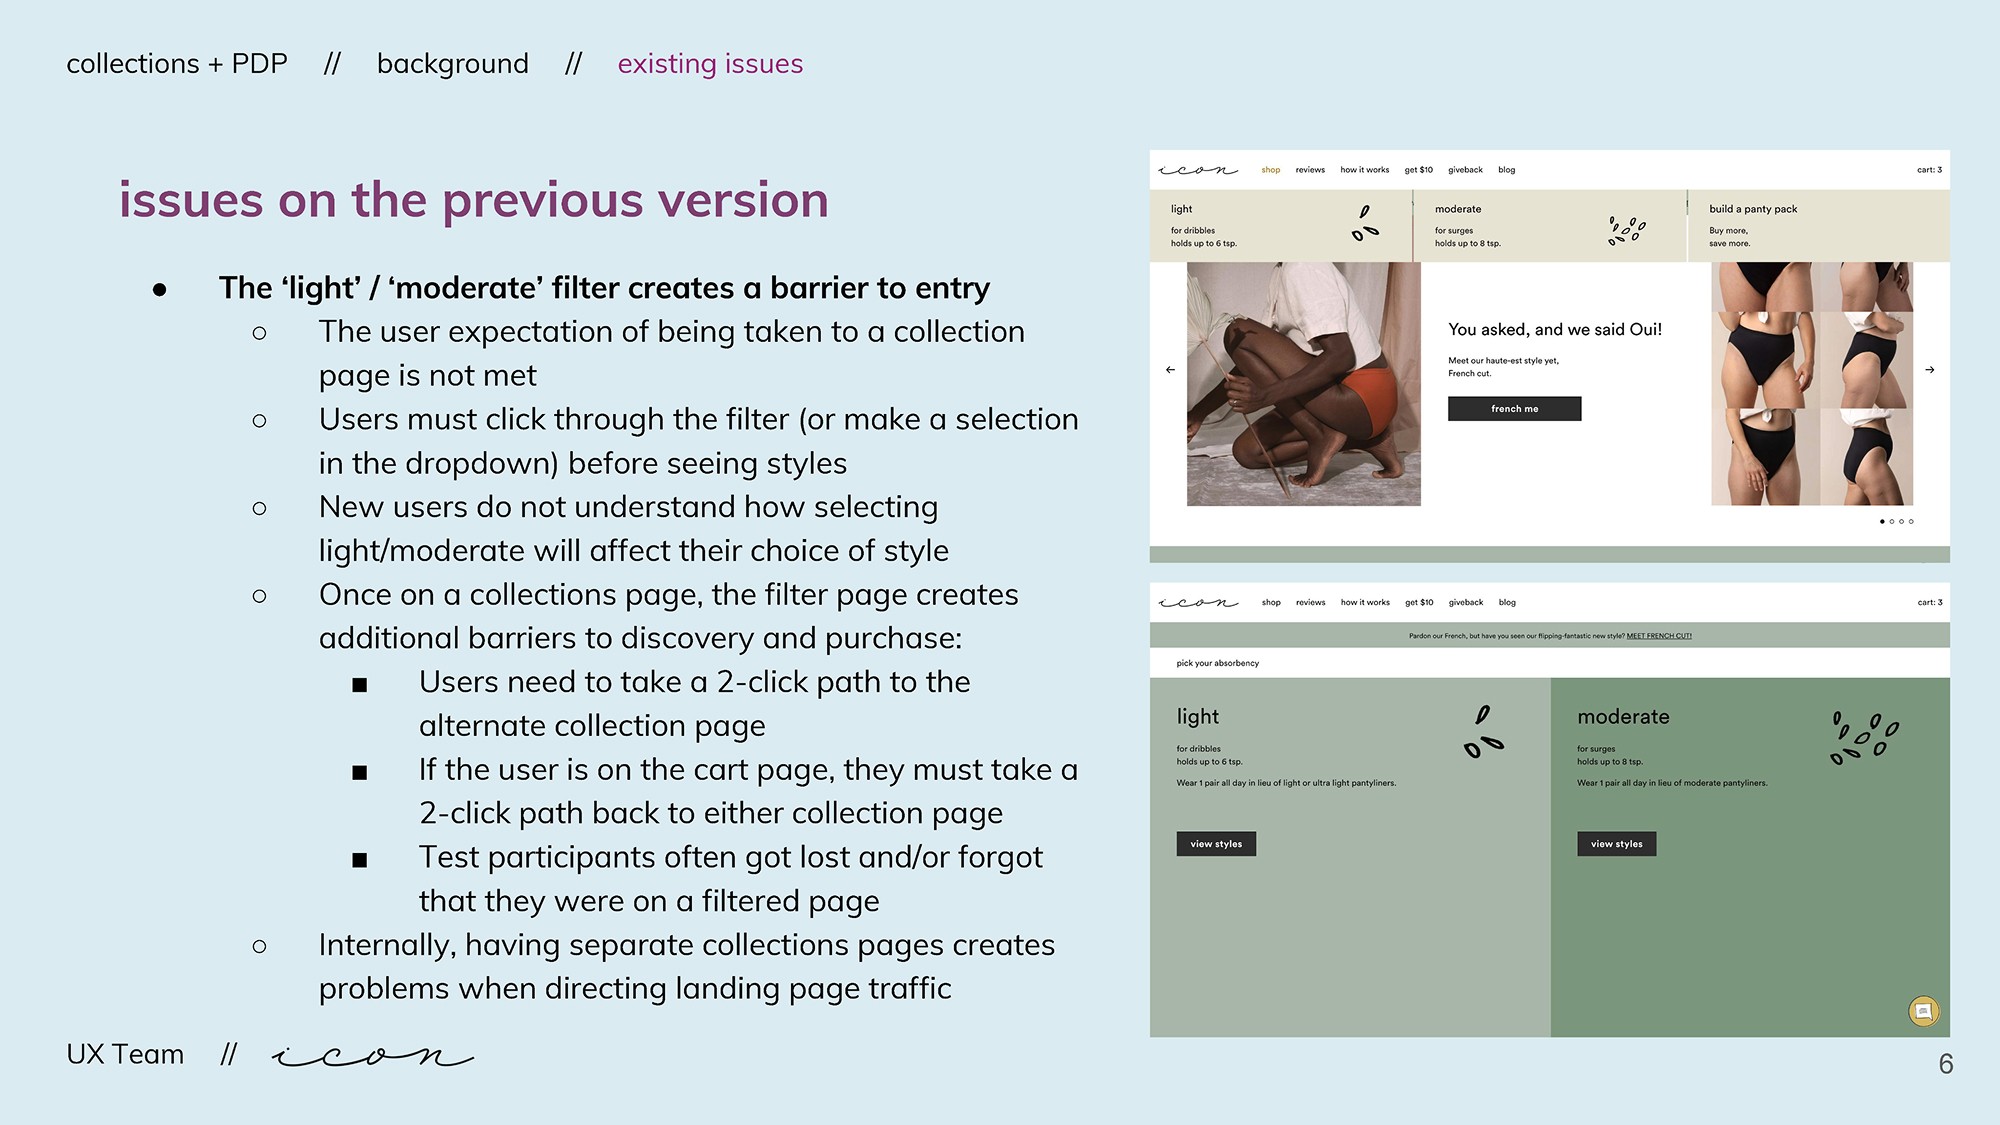Click the light droplets icon in green panel
Viewport: 2000px width, 1125px height.
(1483, 732)
